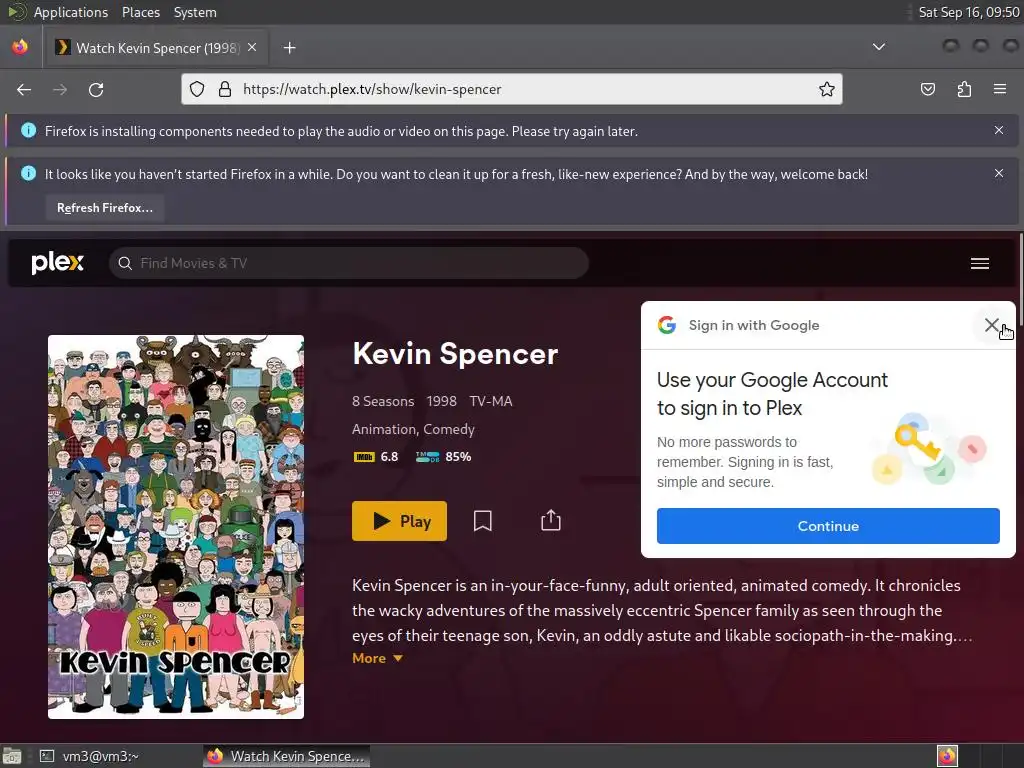The width and height of the screenshot is (1024, 768).
Task: Open the Plex hamburger menu
Action: coord(980,263)
